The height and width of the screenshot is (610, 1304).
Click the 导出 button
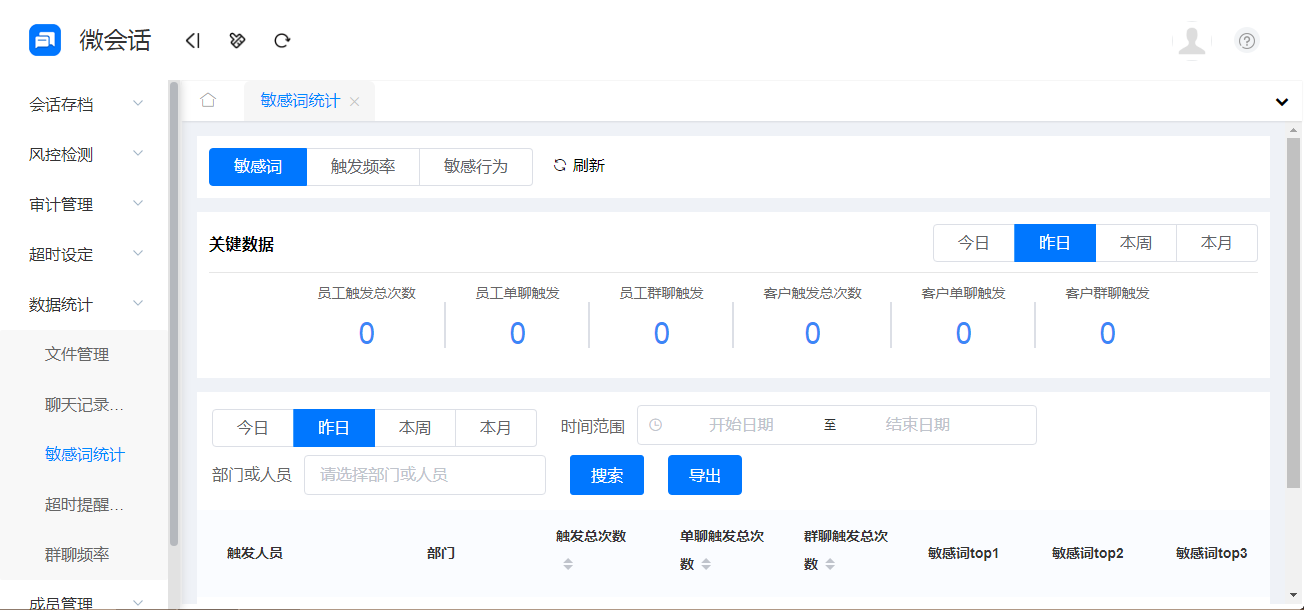tap(704, 475)
